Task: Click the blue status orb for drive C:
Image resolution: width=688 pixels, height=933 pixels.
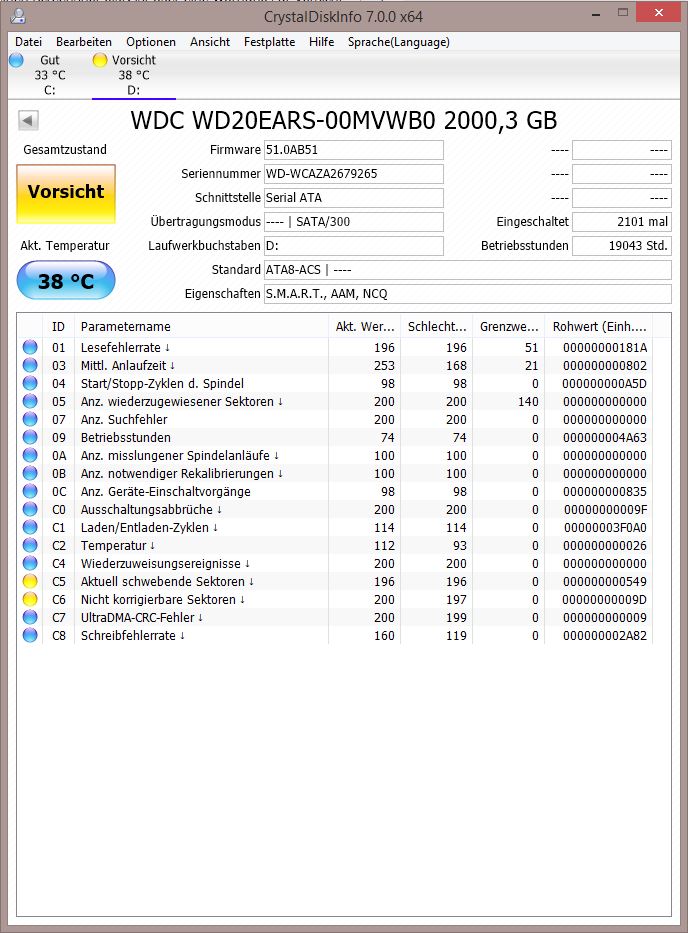Action: pos(16,60)
